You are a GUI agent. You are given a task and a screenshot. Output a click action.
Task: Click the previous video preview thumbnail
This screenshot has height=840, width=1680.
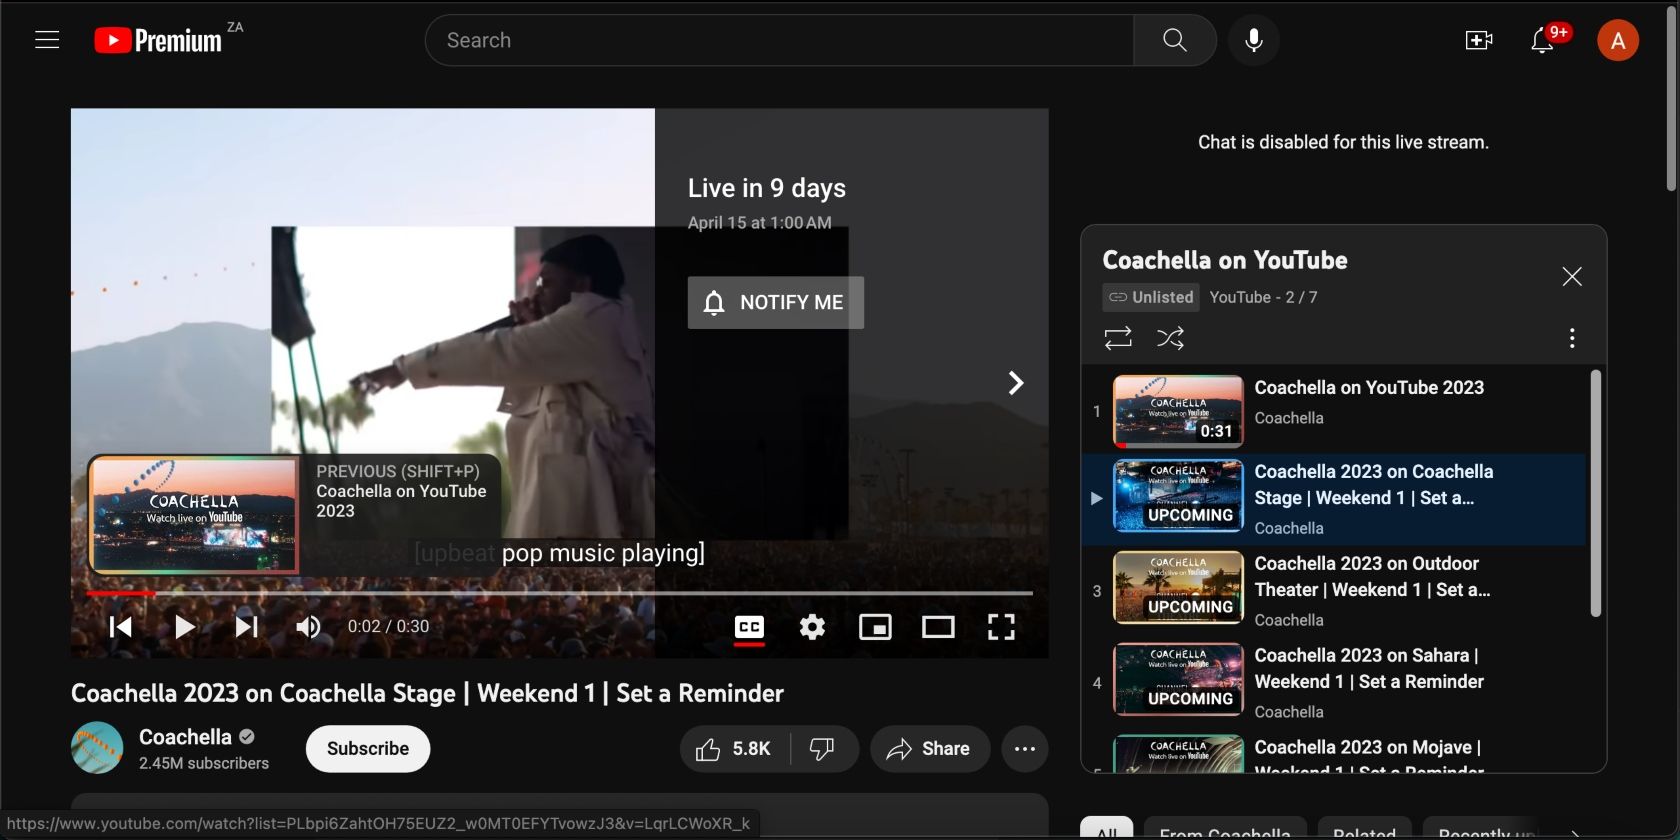[195, 515]
